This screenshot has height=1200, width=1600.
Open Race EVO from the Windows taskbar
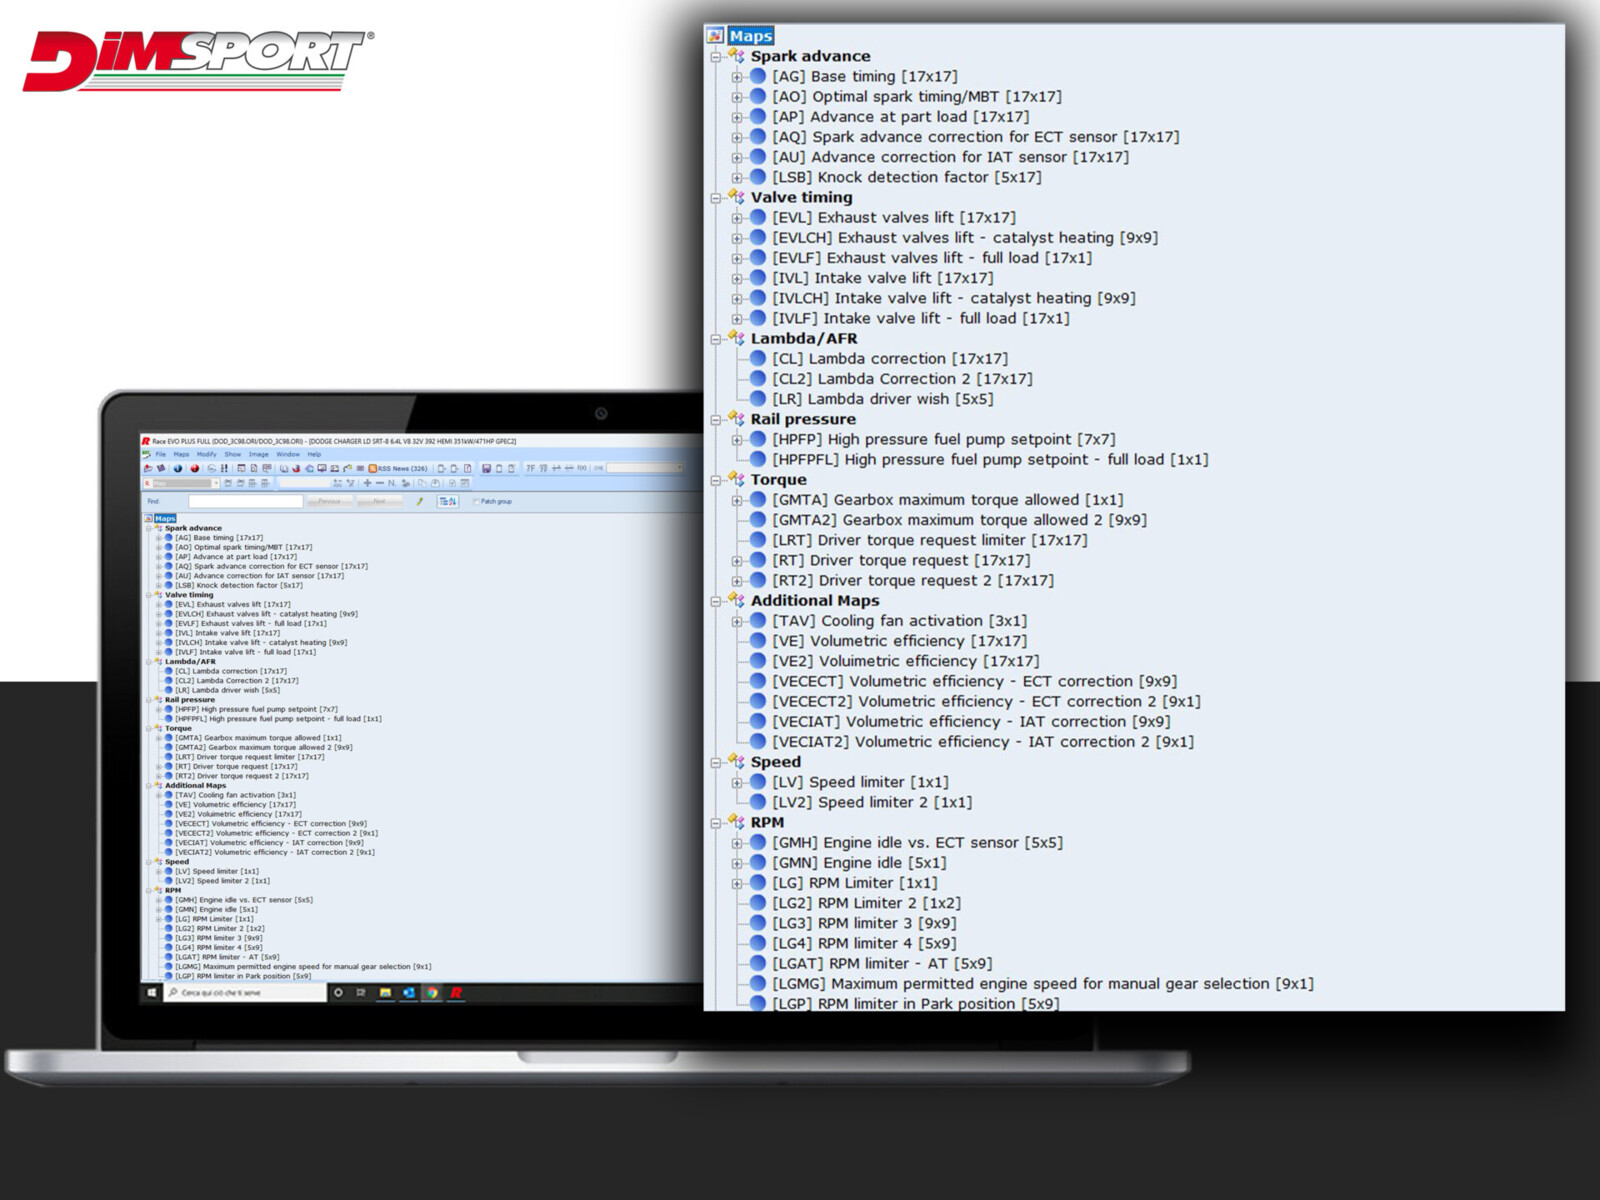[x=456, y=993]
